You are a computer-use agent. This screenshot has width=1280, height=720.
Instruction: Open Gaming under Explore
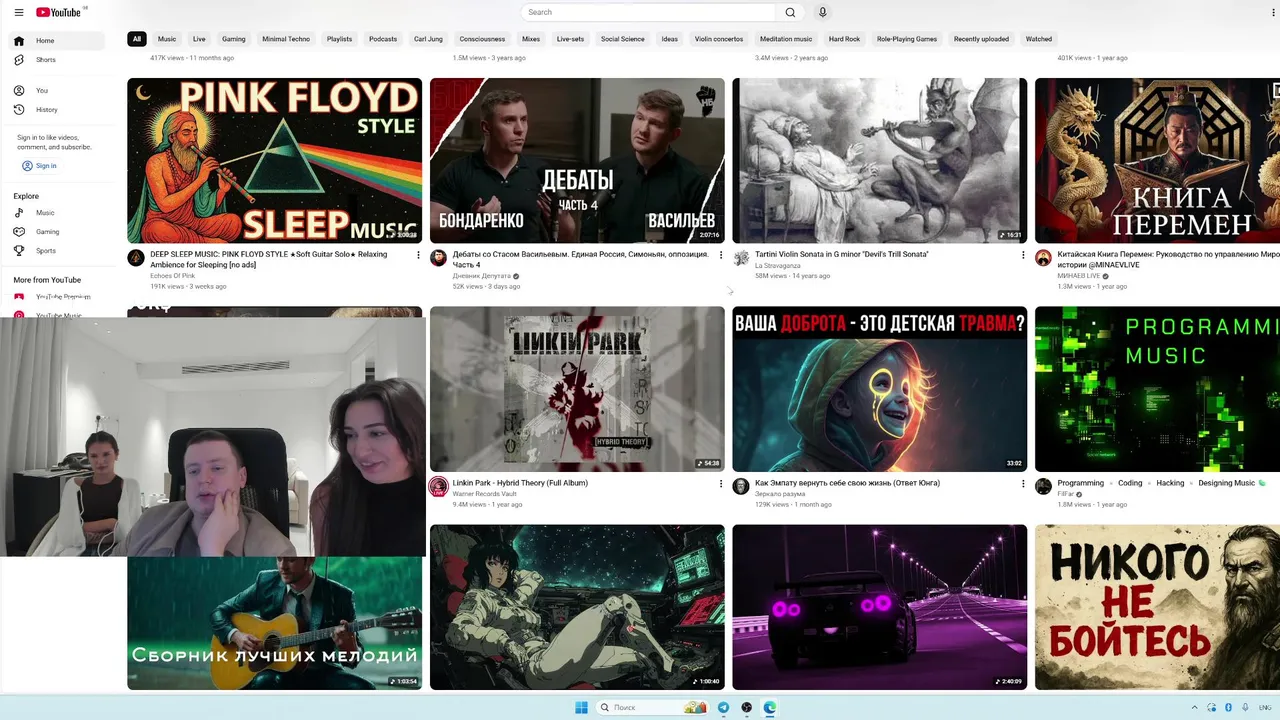[57, 232]
